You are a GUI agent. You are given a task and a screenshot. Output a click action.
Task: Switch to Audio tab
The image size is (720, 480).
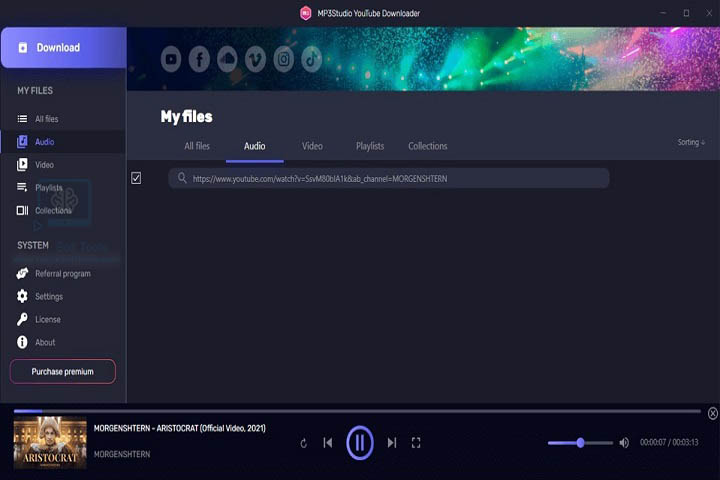click(254, 146)
